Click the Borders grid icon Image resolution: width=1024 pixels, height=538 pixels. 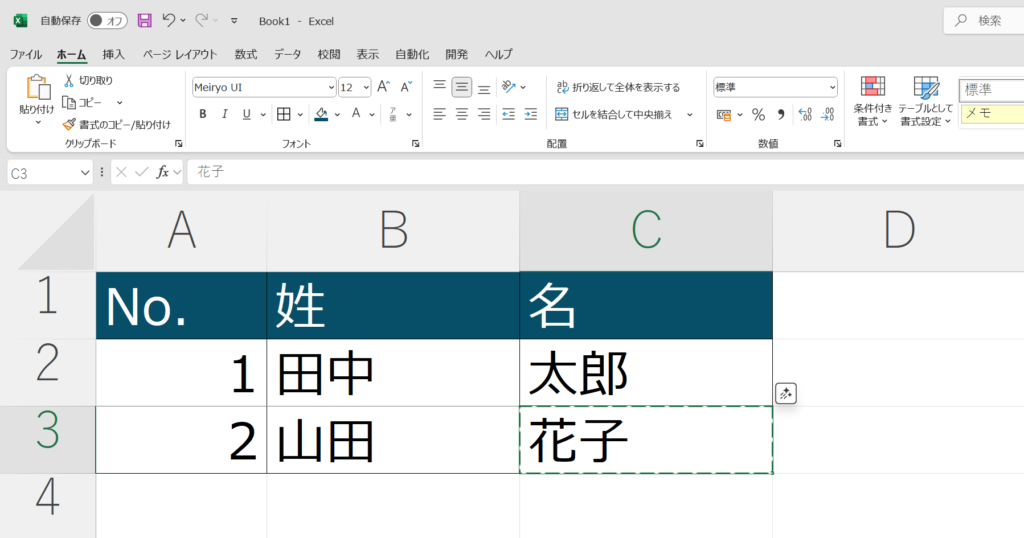click(283, 114)
